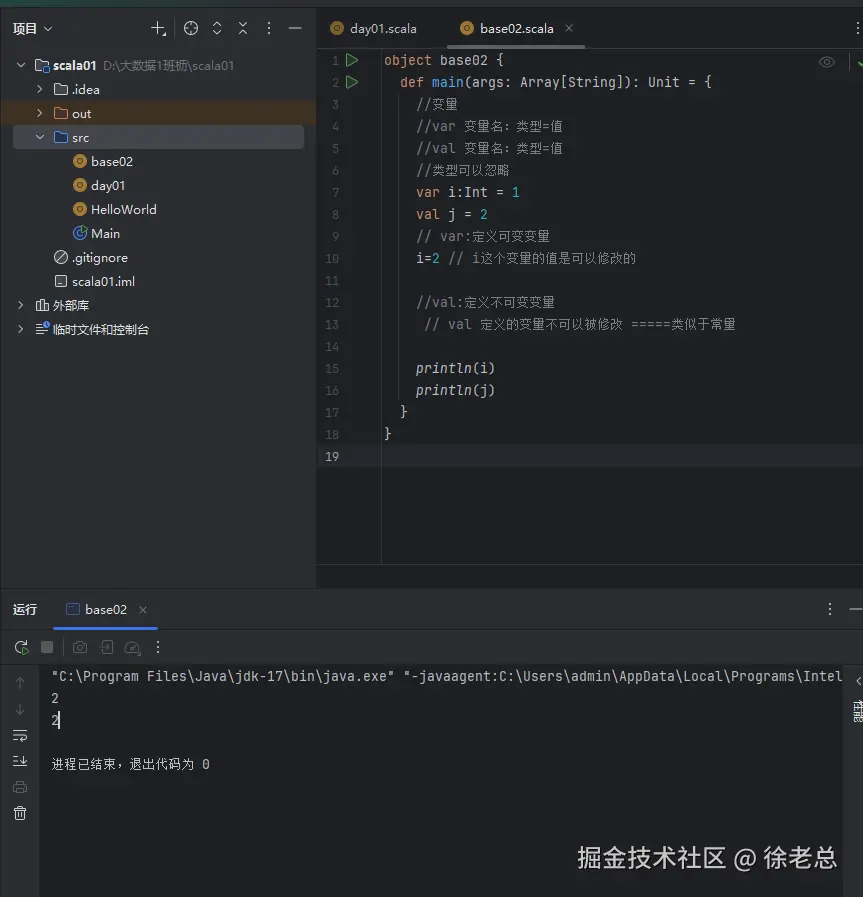The image size is (863, 897).
Task: Collapse all items in project tree
Action: (243, 28)
